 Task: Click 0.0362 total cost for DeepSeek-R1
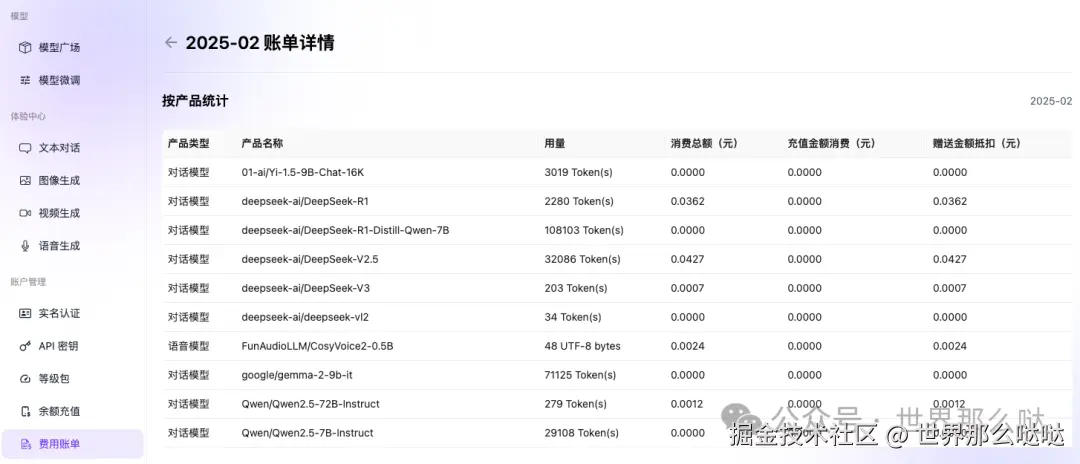[x=687, y=201]
